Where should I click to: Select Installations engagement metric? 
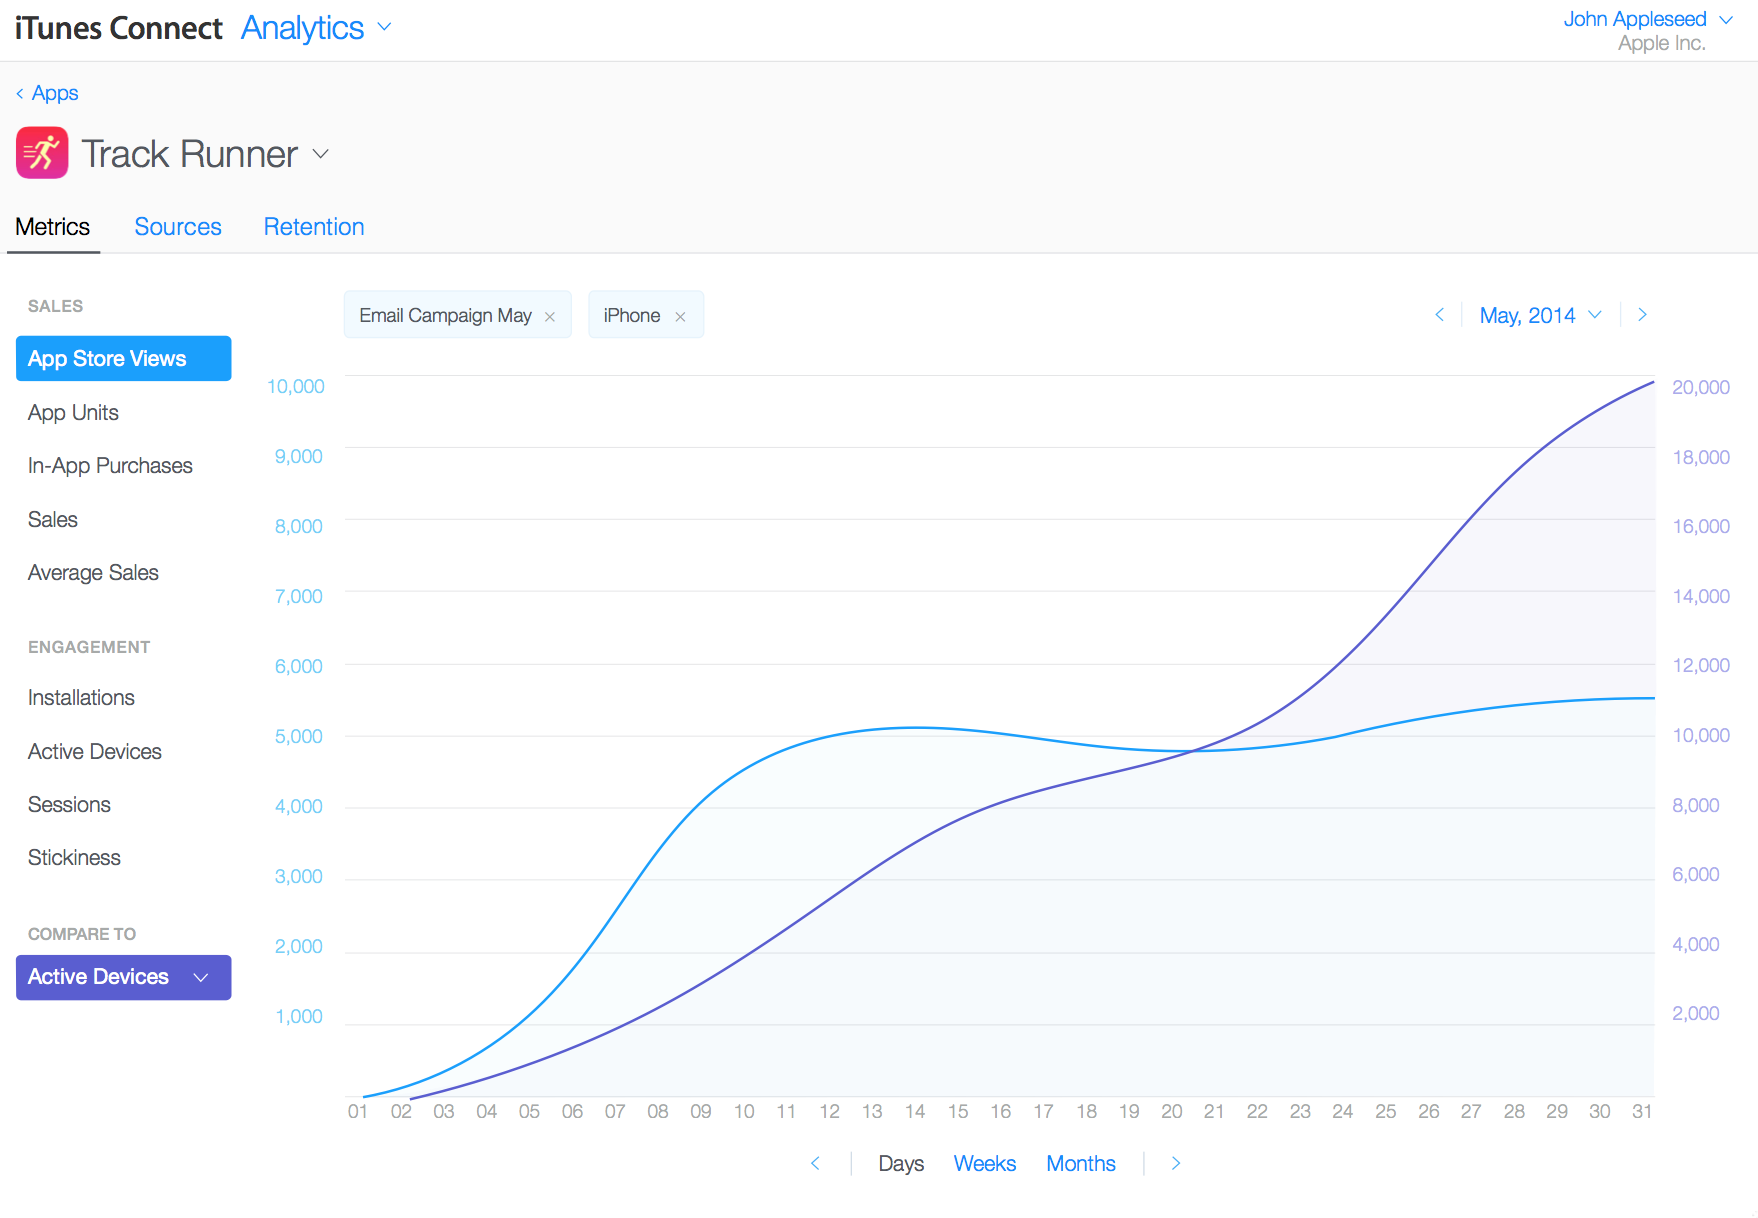[81, 697]
